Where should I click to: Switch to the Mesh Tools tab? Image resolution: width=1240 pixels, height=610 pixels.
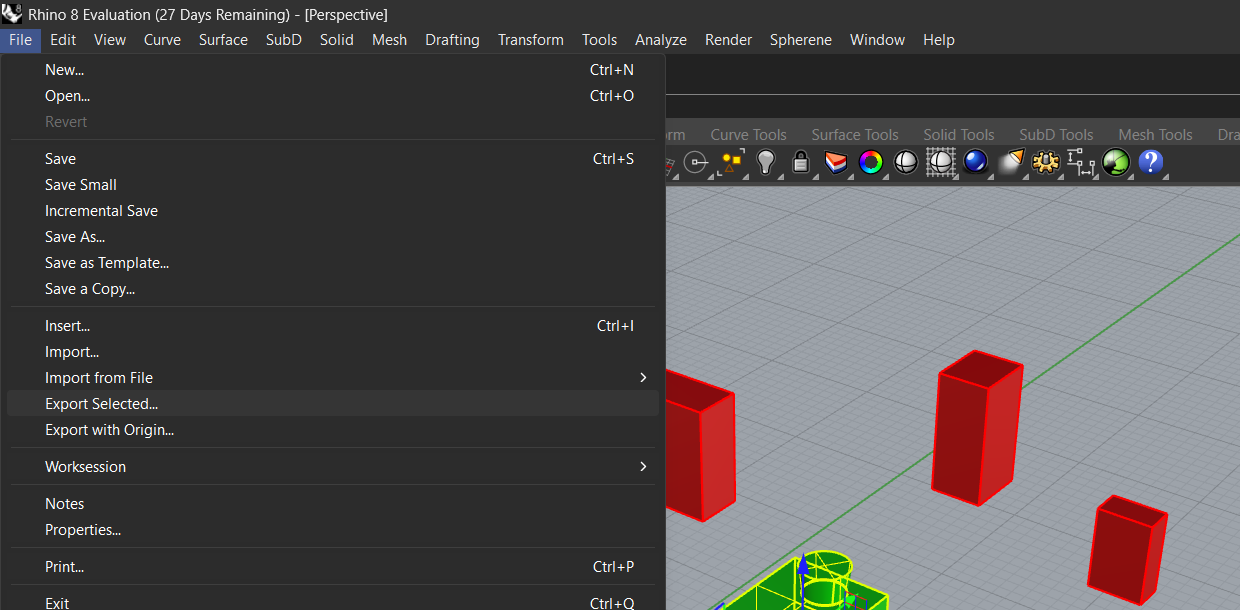[1155, 135]
